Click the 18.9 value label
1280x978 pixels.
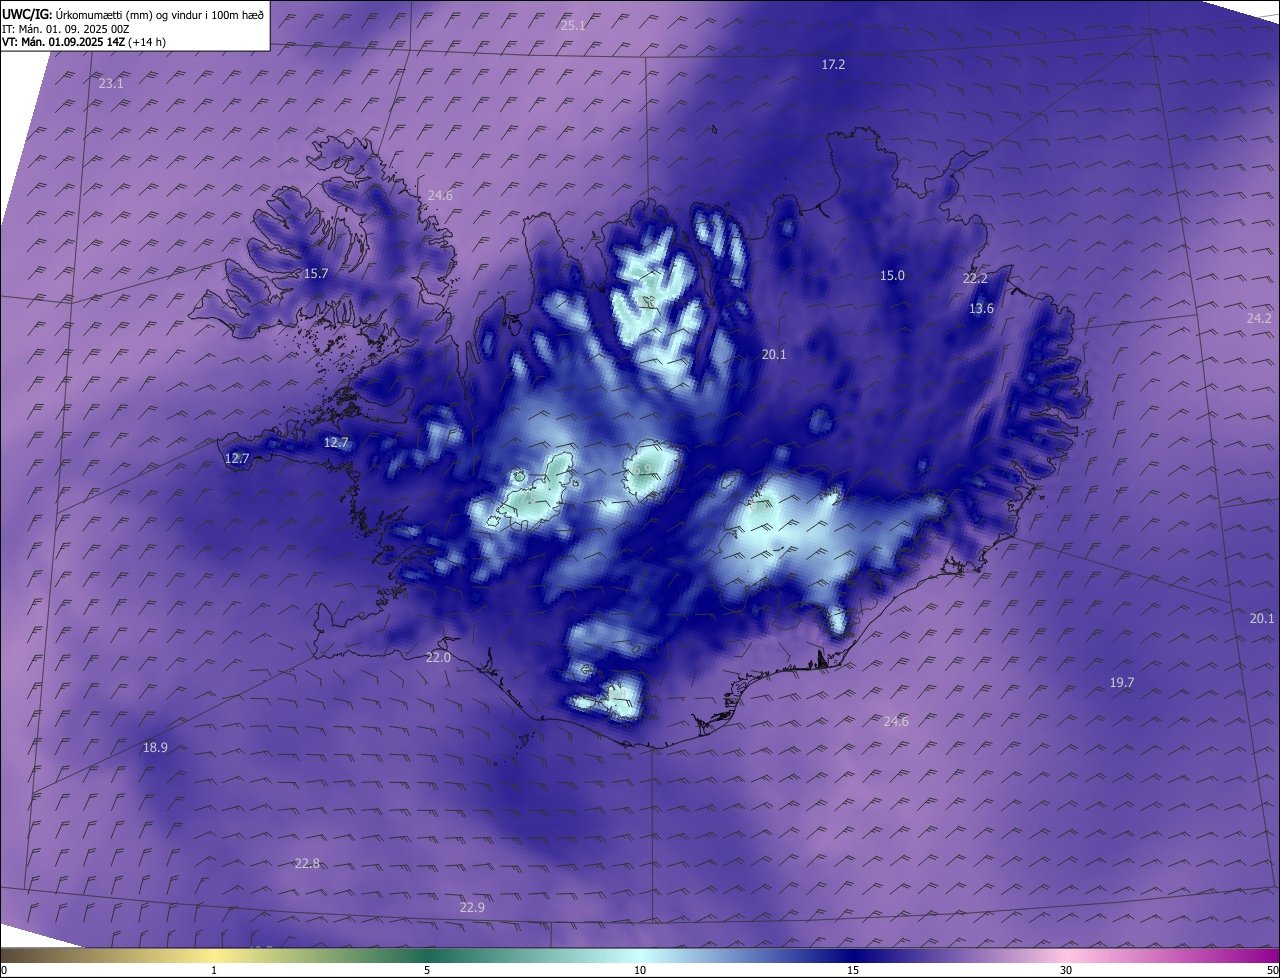pos(155,747)
